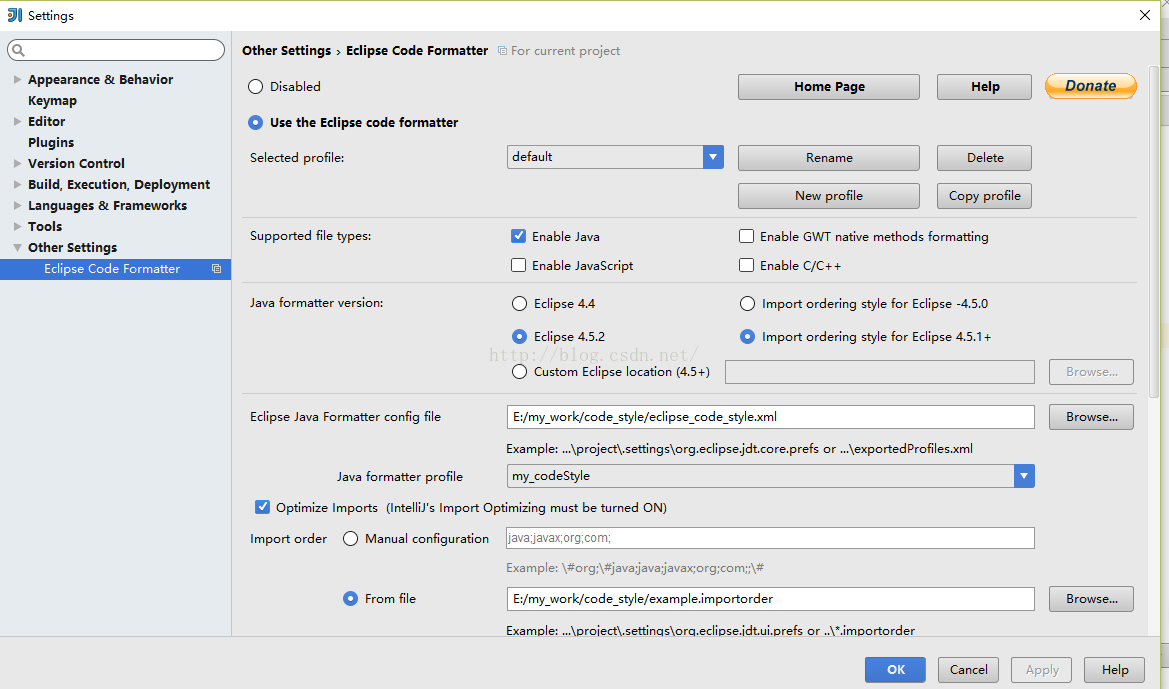Image resolution: width=1169 pixels, height=689 pixels.
Task: Tick the Enable C/C++ checkbox
Action: click(746, 265)
